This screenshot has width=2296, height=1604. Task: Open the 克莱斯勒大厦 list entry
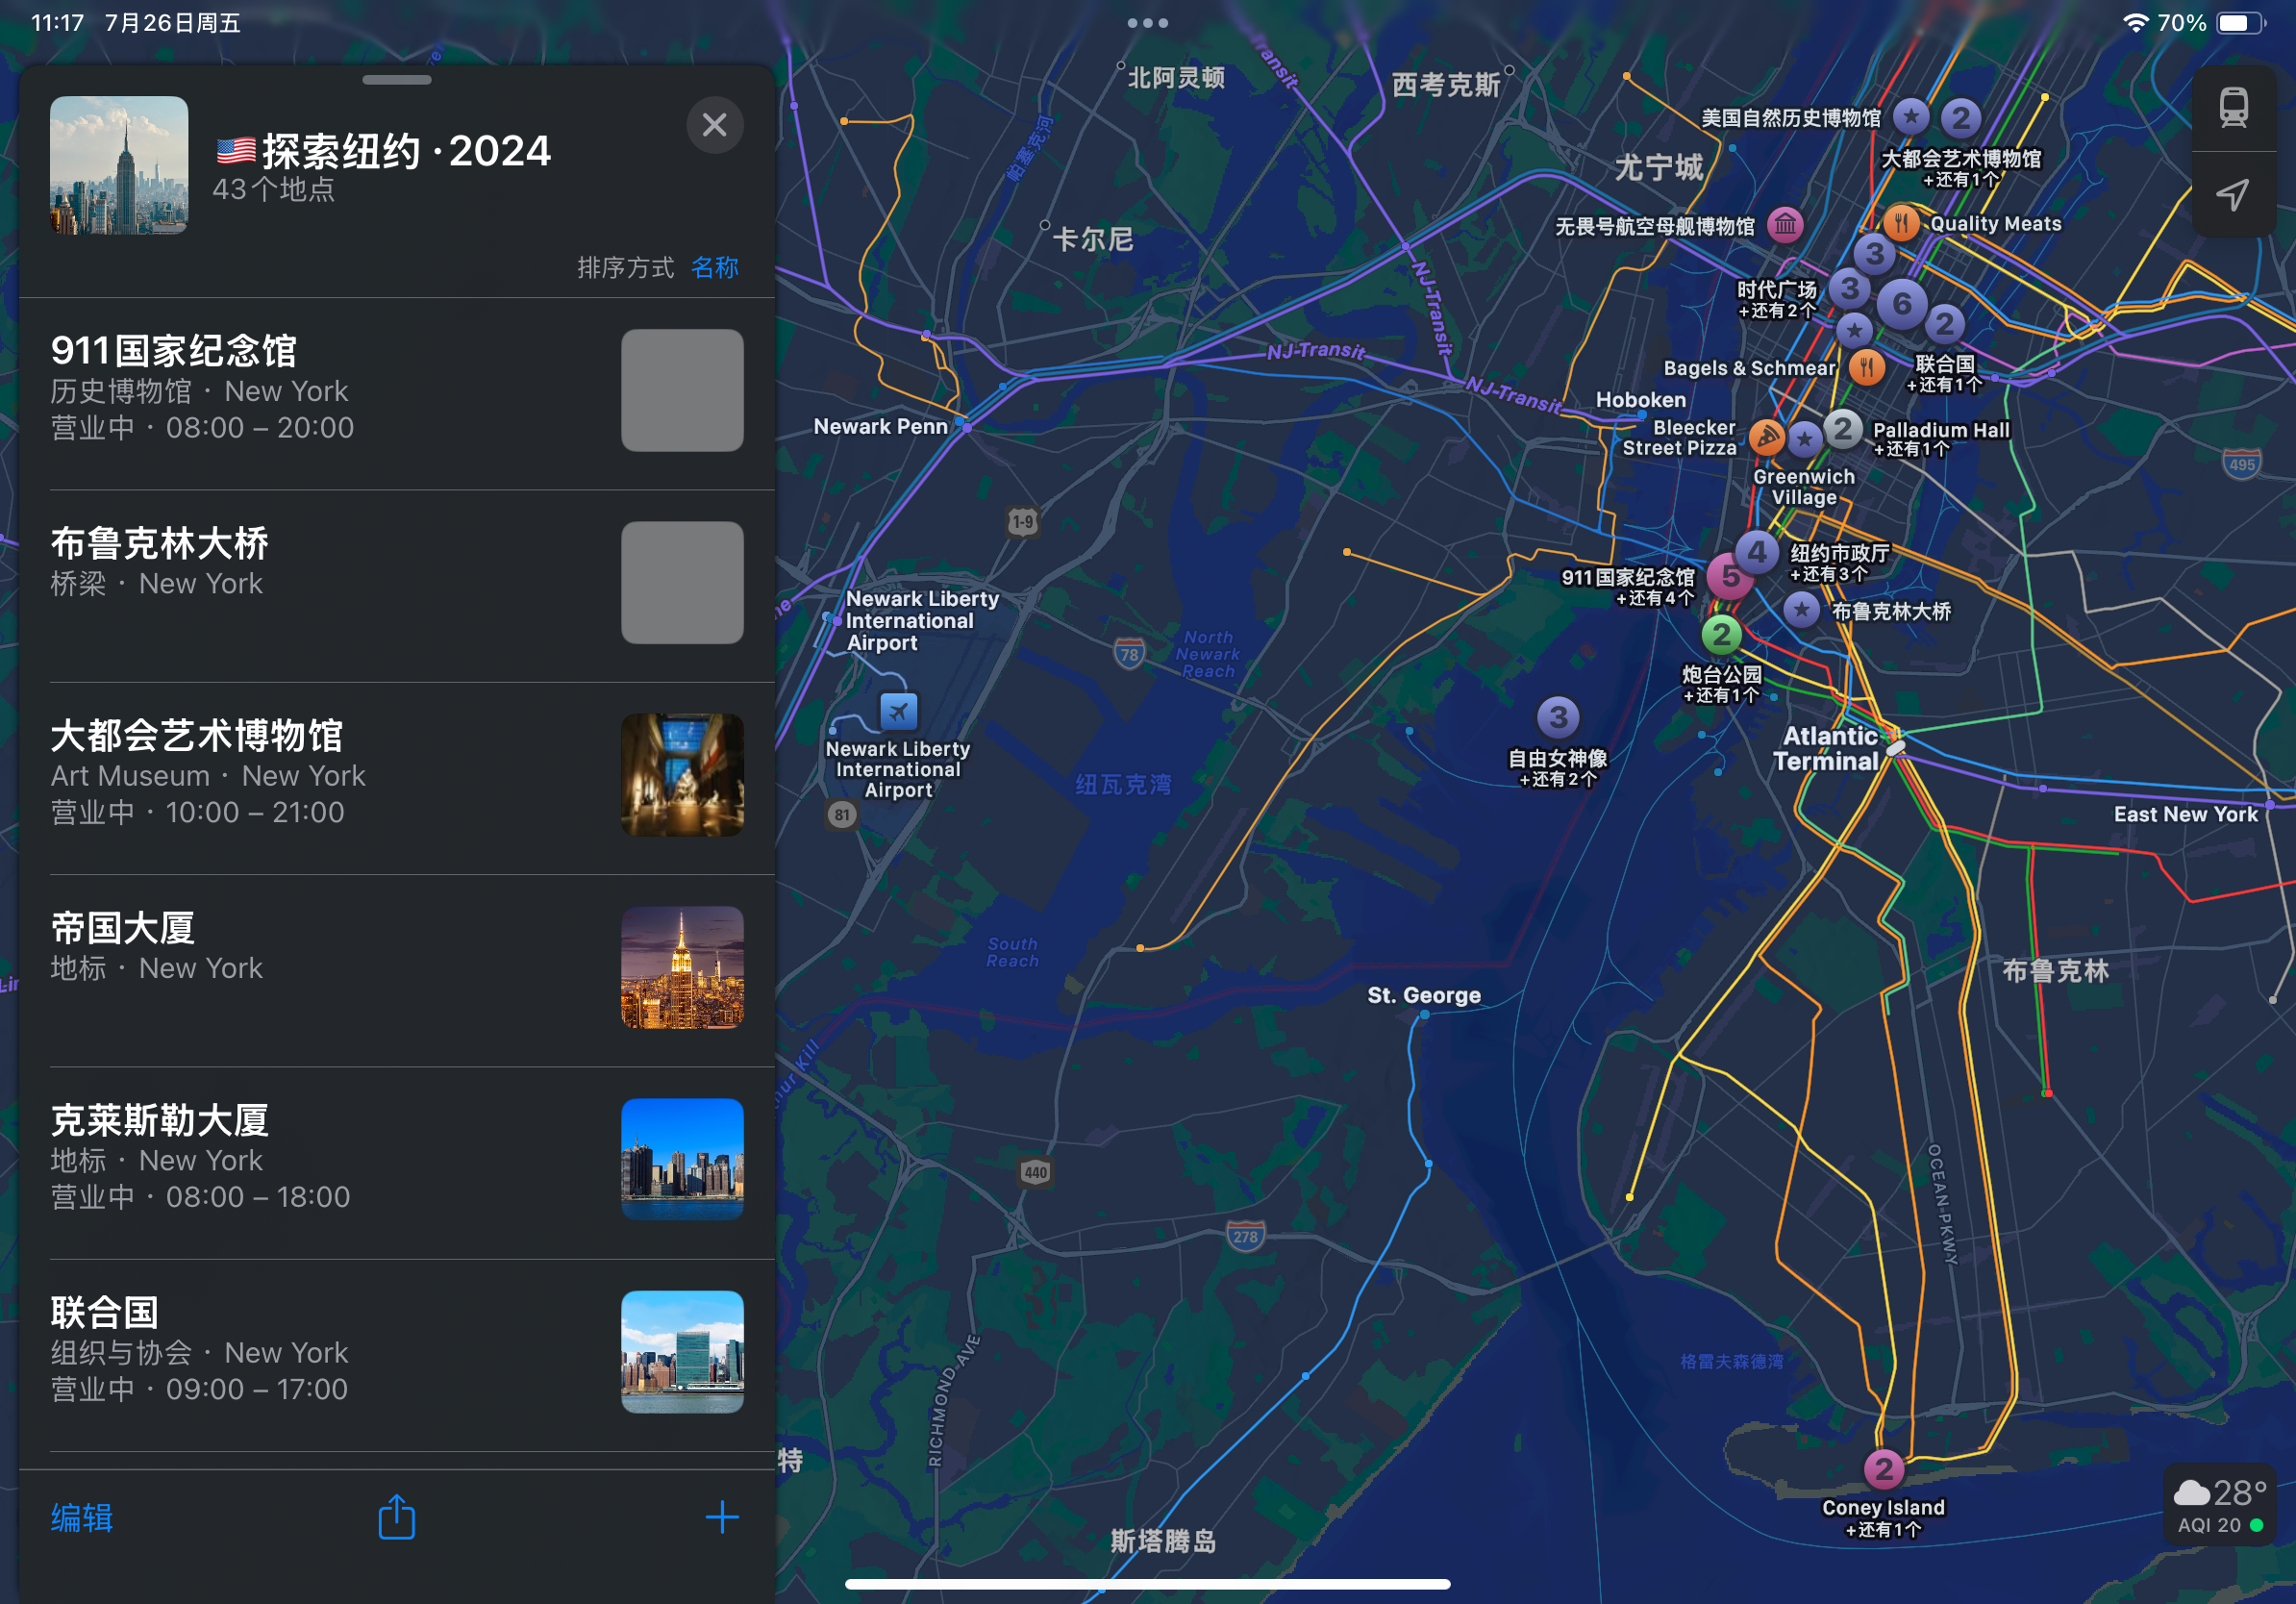(397, 1162)
